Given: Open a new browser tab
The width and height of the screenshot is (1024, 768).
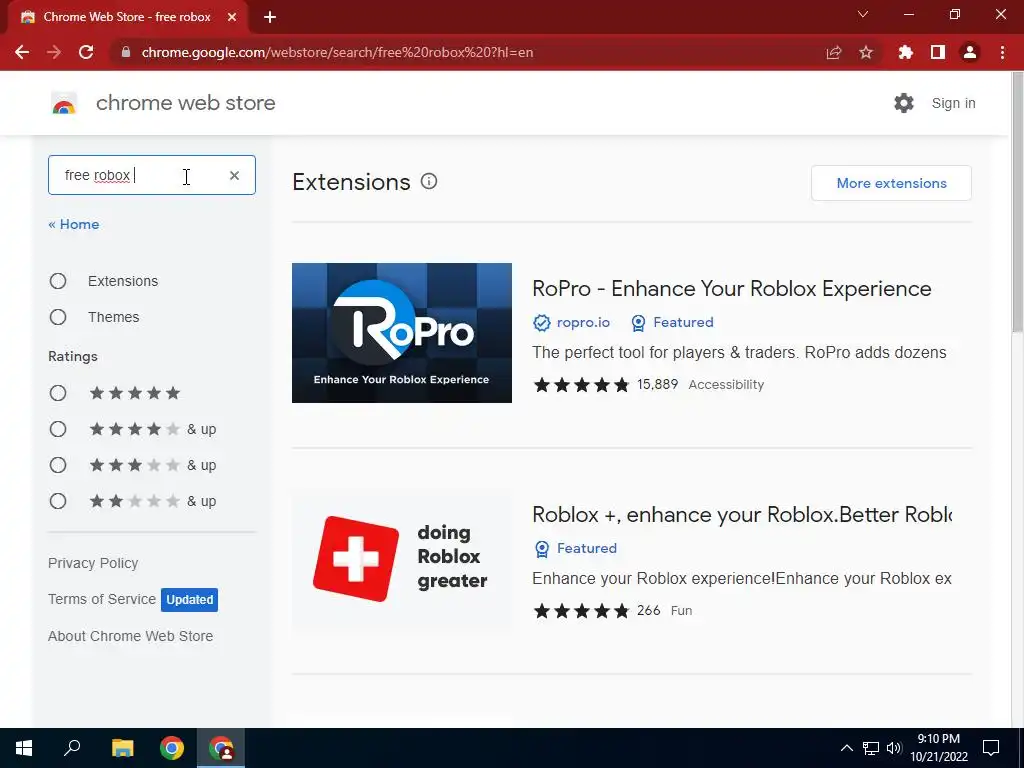Looking at the screenshot, I should [x=270, y=17].
